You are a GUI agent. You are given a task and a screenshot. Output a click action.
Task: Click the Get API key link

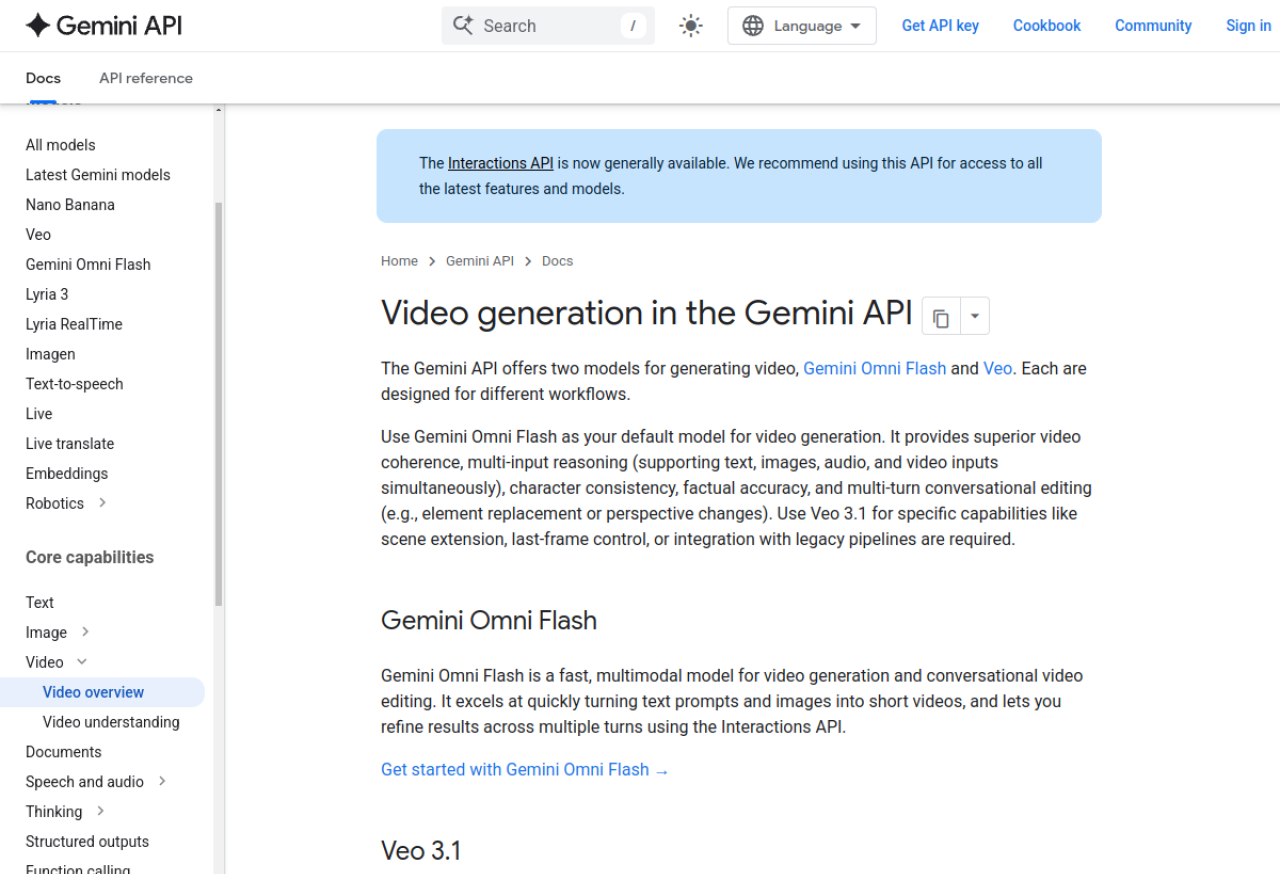pyautogui.click(x=940, y=26)
